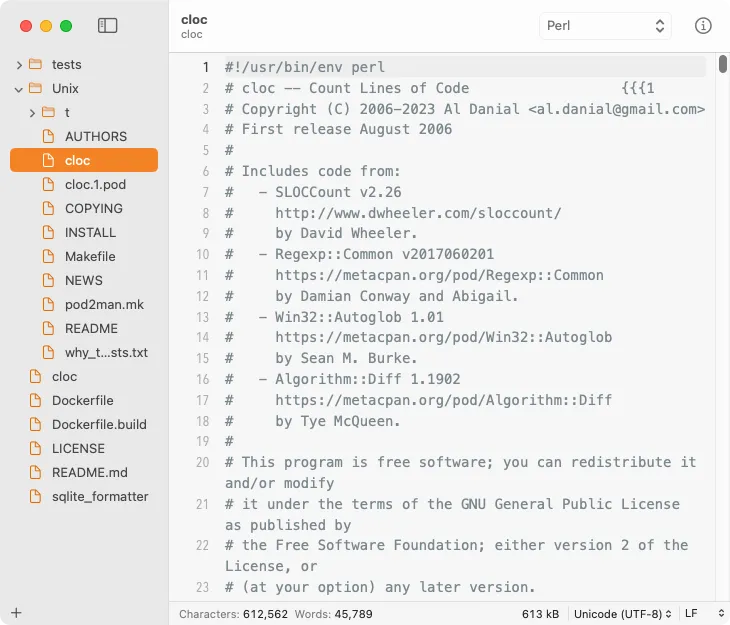Image resolution: width=730 pixels, height=625 pixels.
Task: Click the NEWS file icon
Action: coord(48,280)
